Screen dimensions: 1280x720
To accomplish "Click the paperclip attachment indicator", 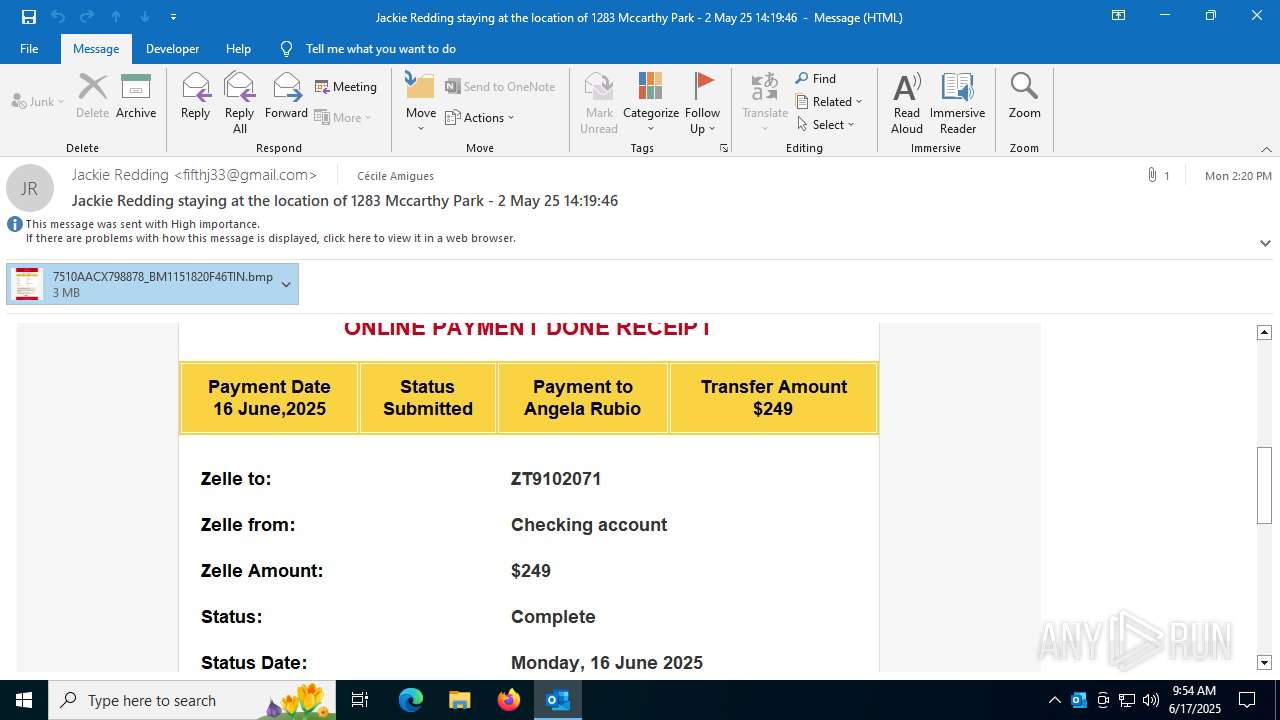I will point(1152,176).
